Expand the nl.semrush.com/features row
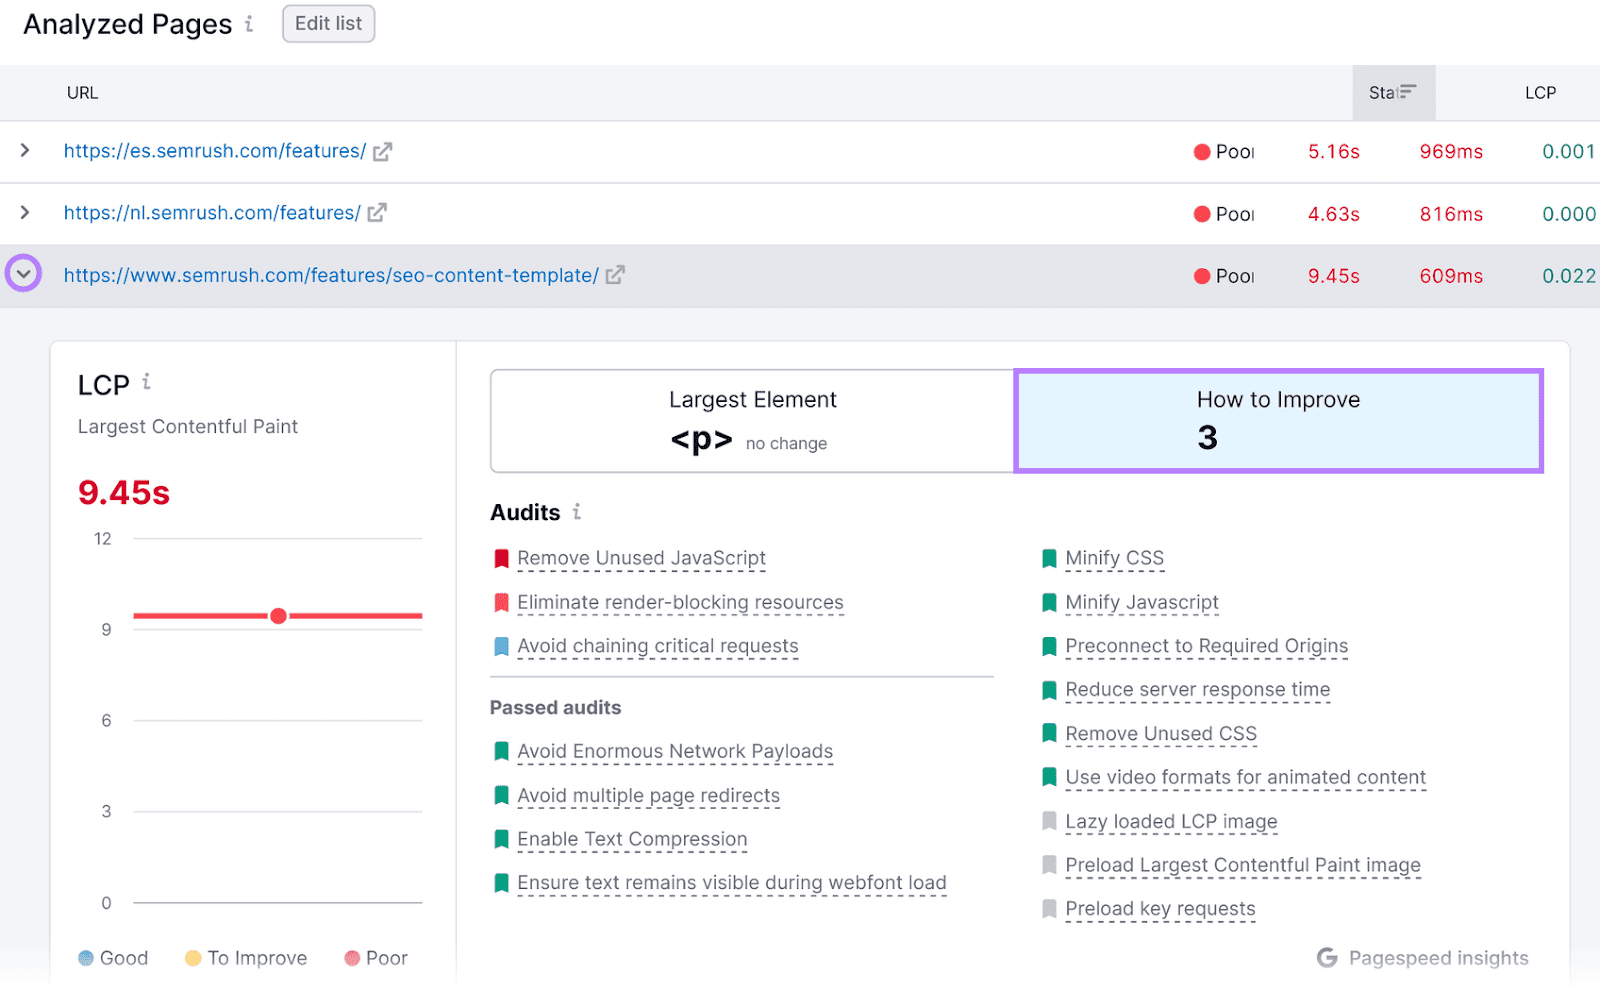 pyautogui.click(x=24, y=213)
